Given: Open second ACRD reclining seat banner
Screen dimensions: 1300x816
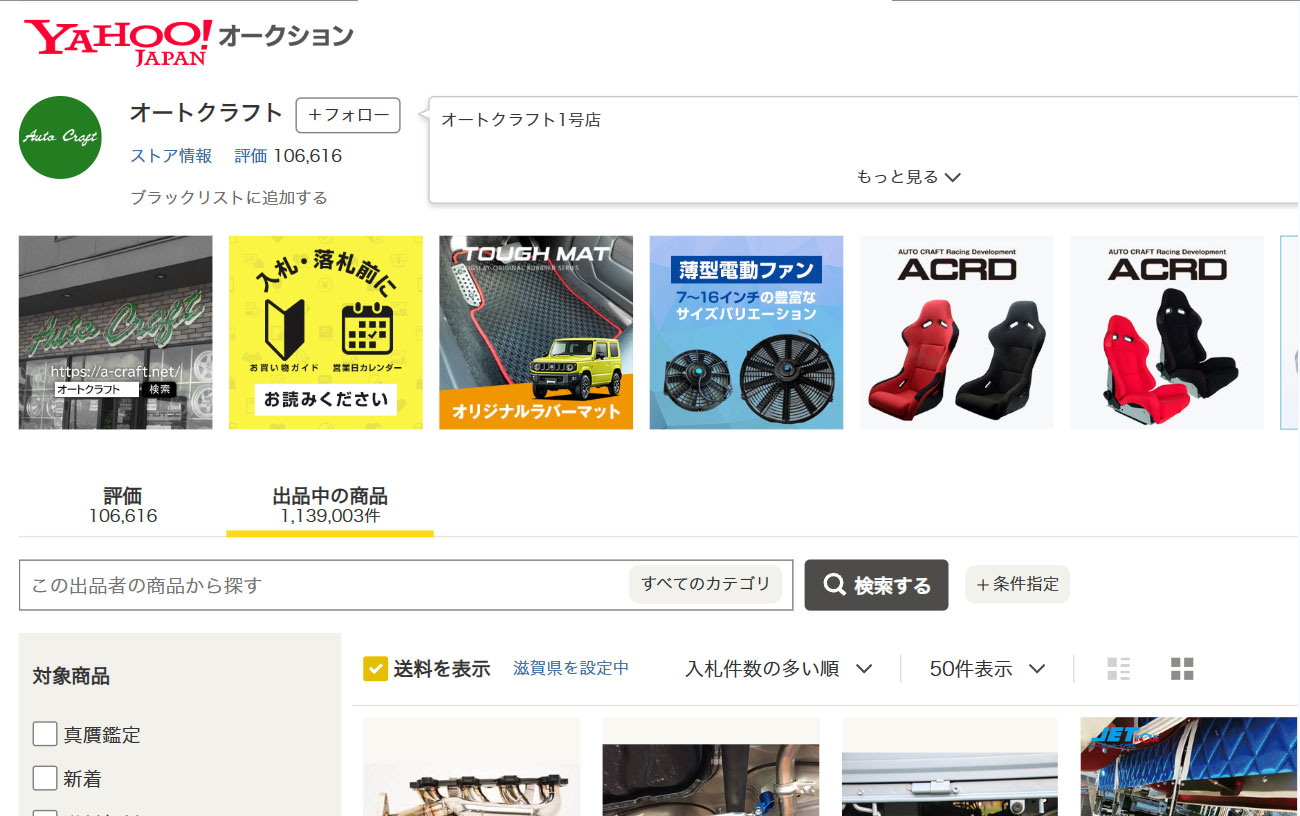Looking at the screenshot, I should point(1167,332).
